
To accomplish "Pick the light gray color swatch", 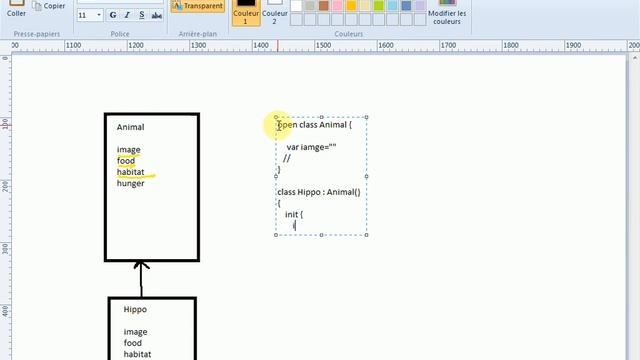I will pyautogui.click(x=310, y=6).
